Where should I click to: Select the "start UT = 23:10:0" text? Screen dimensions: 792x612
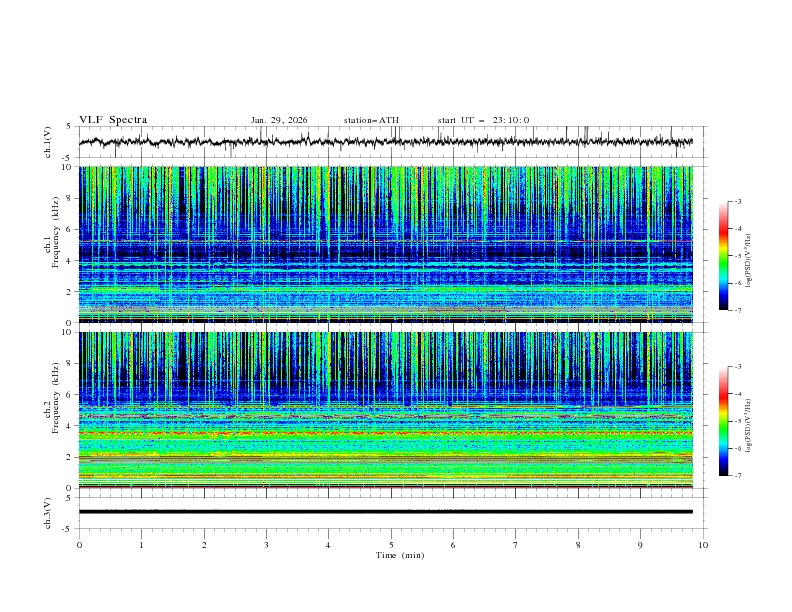tap(484, 120)
